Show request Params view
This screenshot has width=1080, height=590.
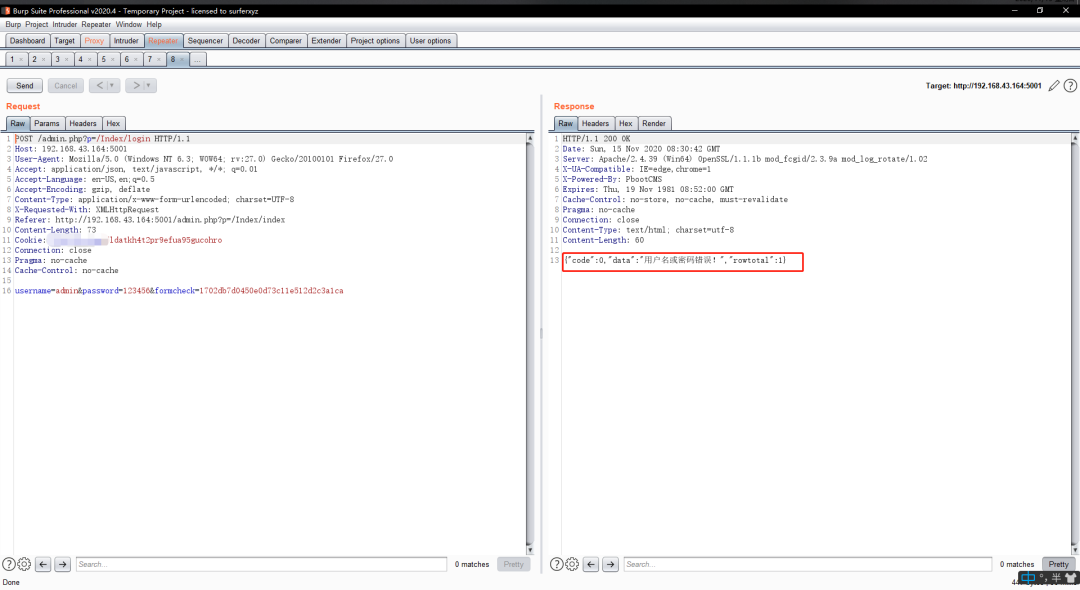point(47,123)
